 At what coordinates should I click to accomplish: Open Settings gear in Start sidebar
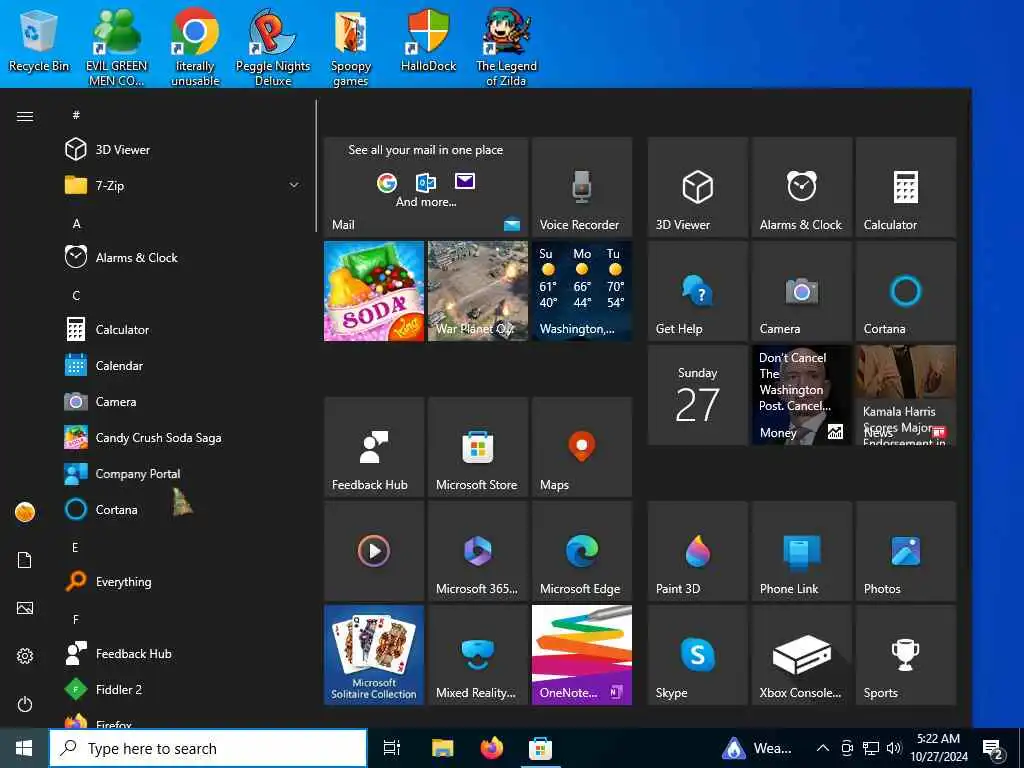click(25, 656)
